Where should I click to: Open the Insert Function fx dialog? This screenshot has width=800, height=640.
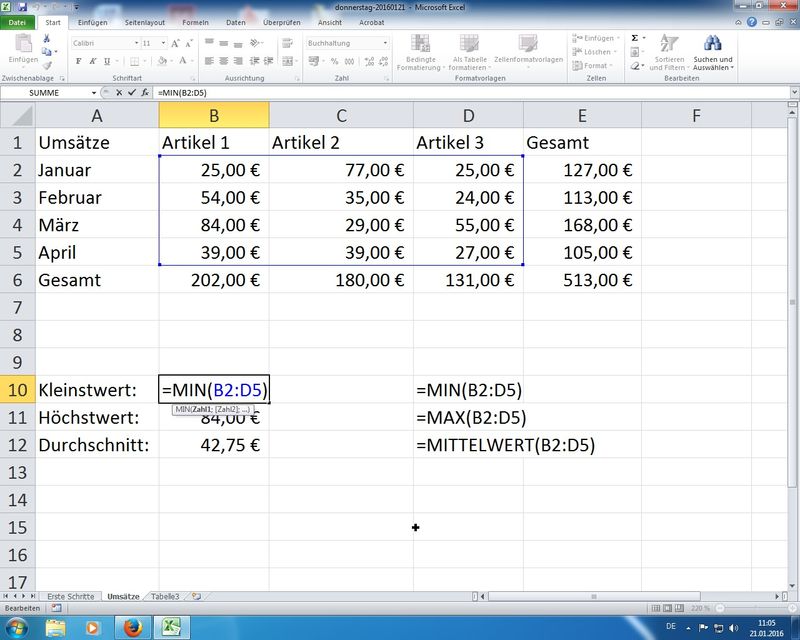(x=144, y=93)
